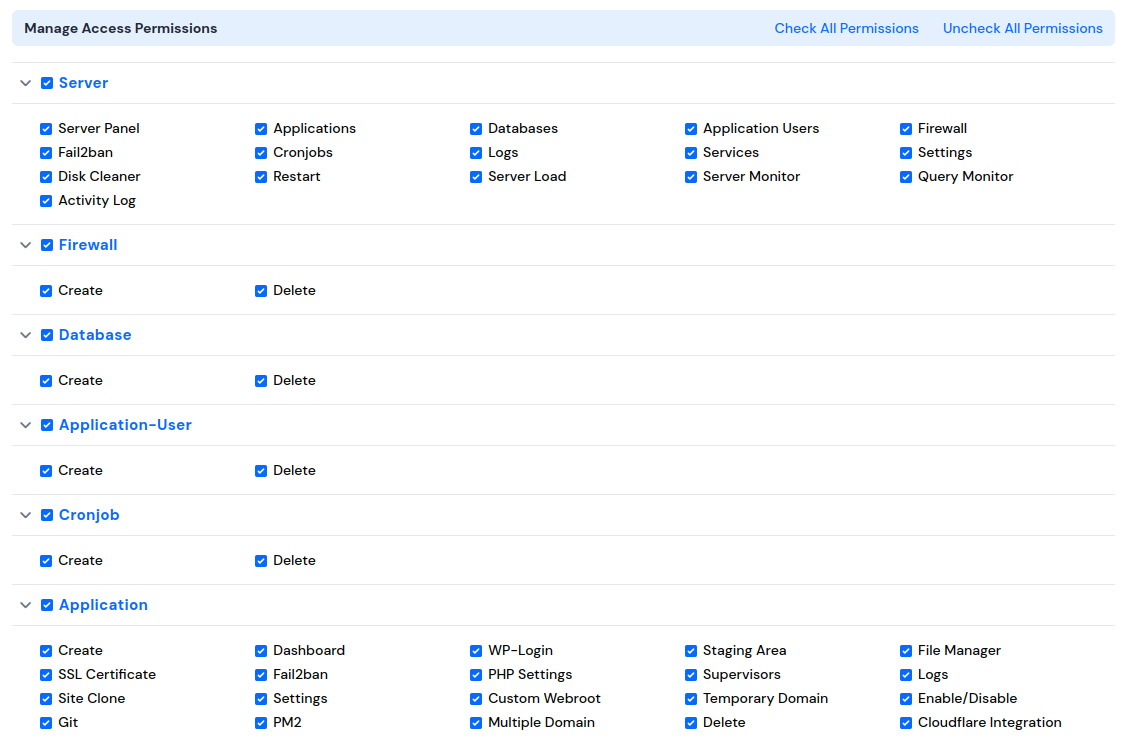Uncheck Delete under the Cronjob section

261,561
